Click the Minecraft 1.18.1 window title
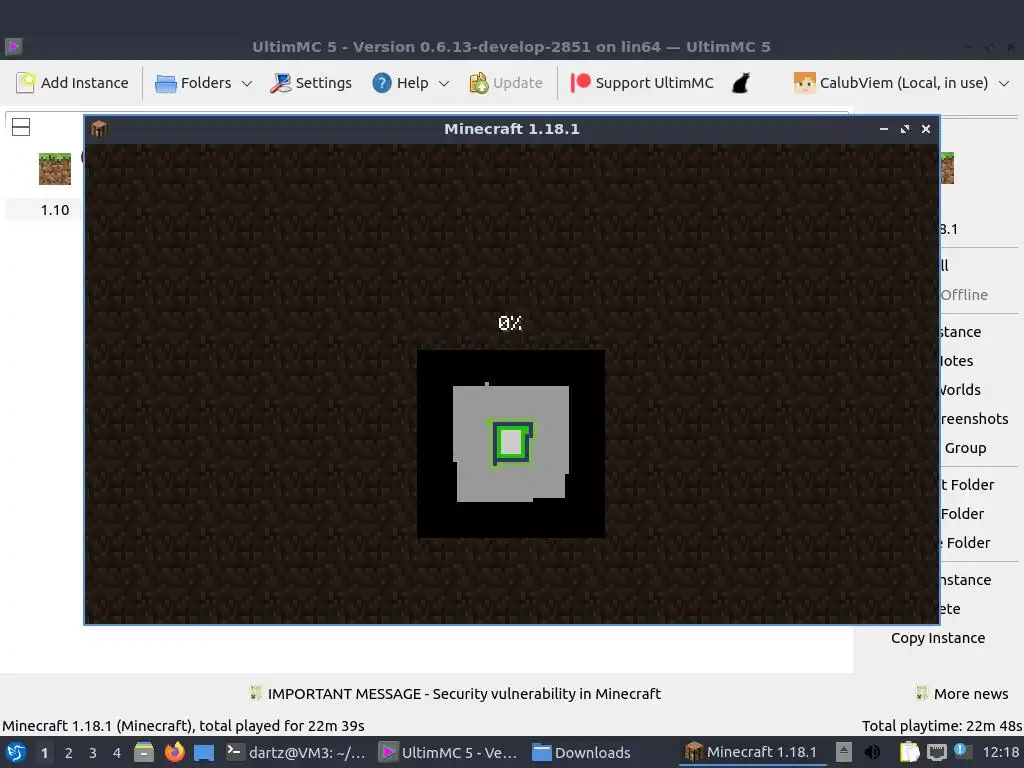Screen dimensions: 1024x768 [511, 129]
